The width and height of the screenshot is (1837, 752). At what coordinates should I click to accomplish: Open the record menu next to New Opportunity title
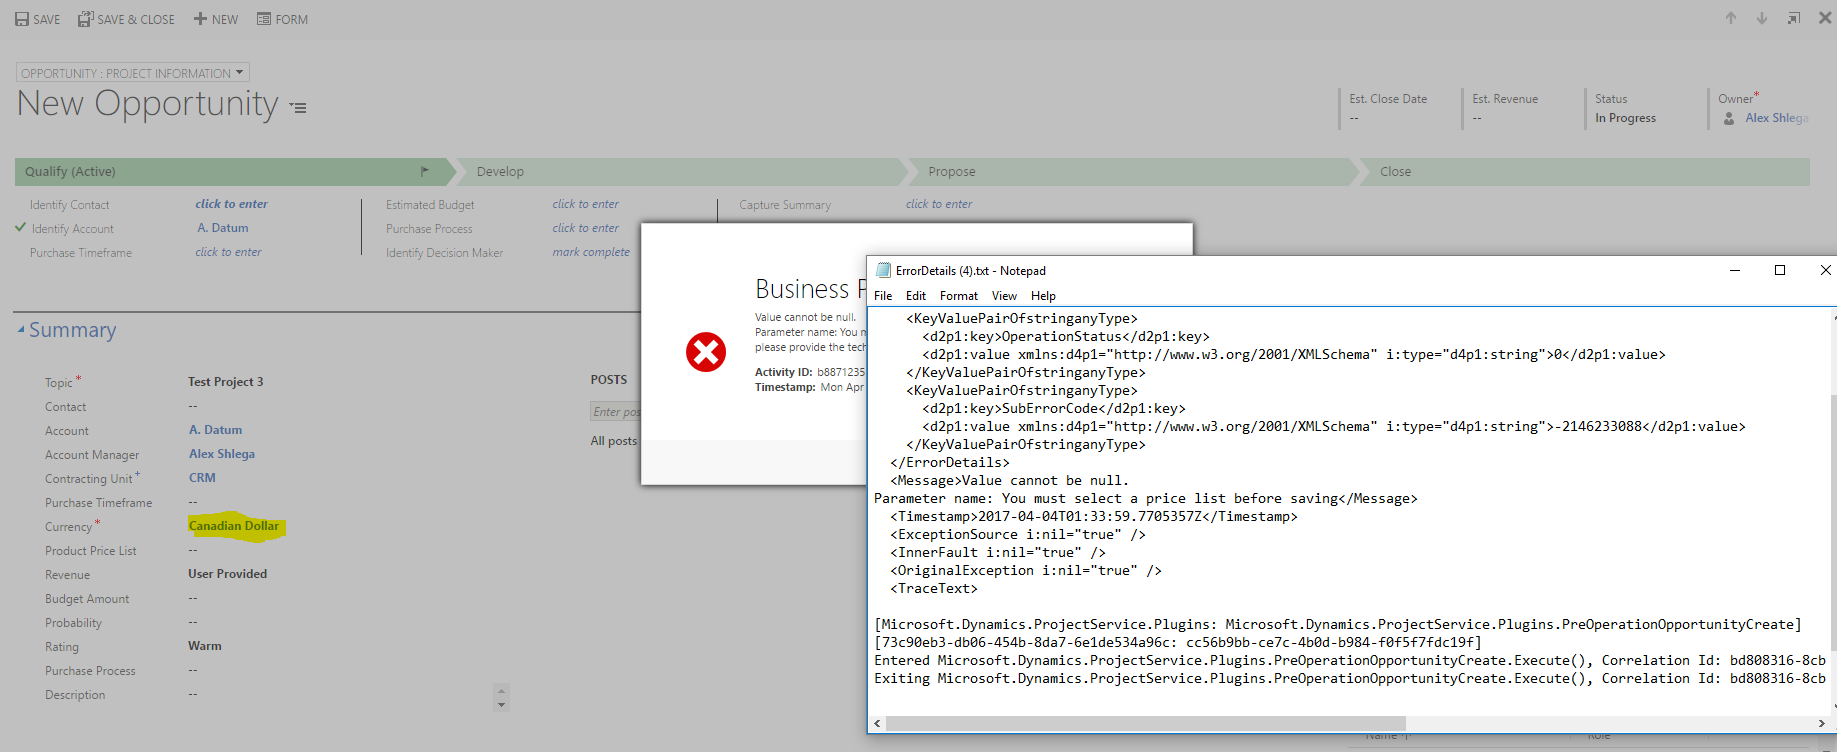pos(298,107)
